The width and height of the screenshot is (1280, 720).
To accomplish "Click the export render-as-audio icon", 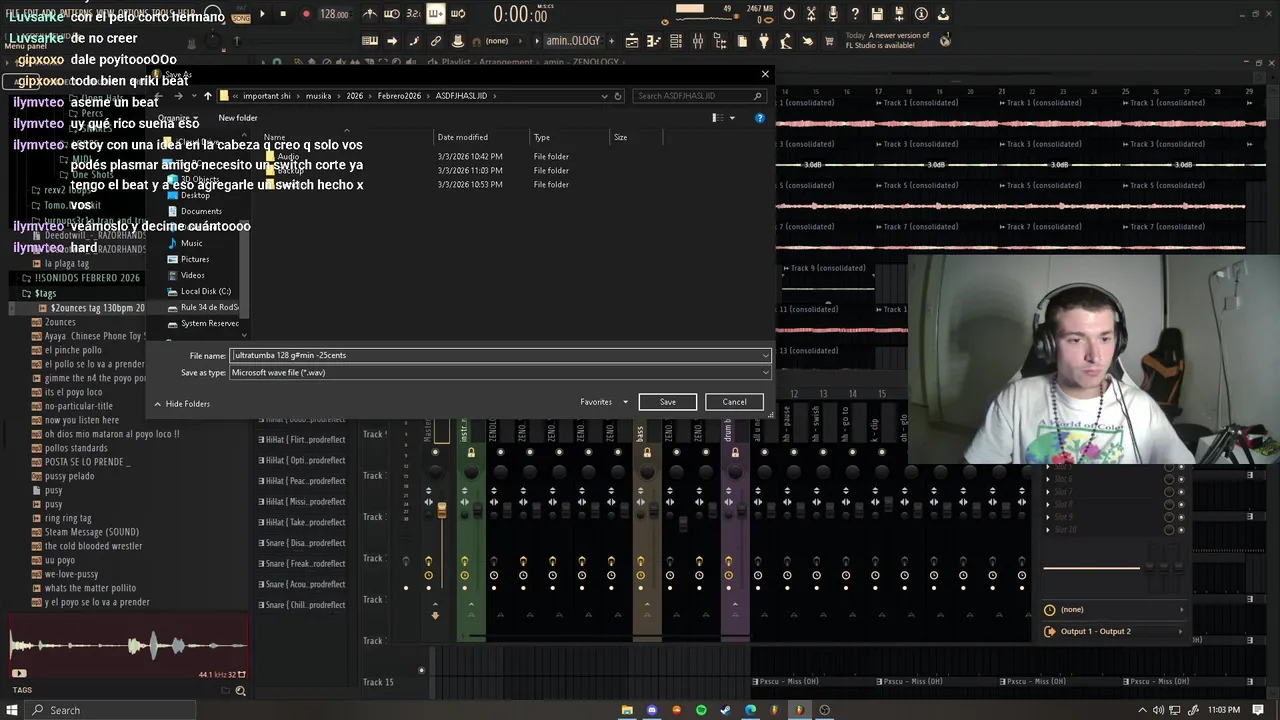I will pos(899,14).
